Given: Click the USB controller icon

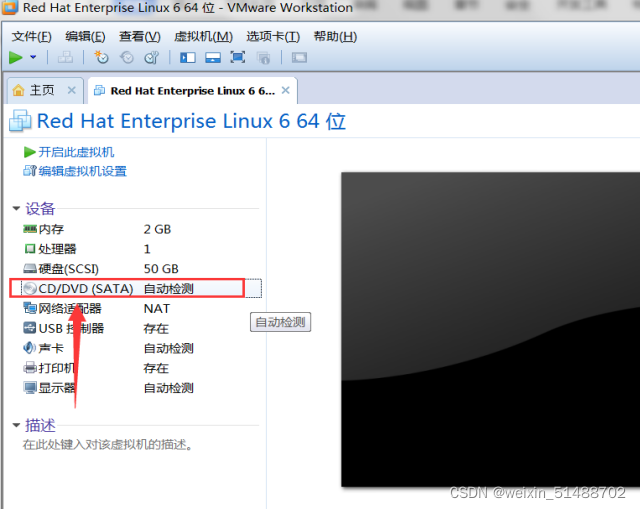Looking at the screenshot, I should 30,328.
